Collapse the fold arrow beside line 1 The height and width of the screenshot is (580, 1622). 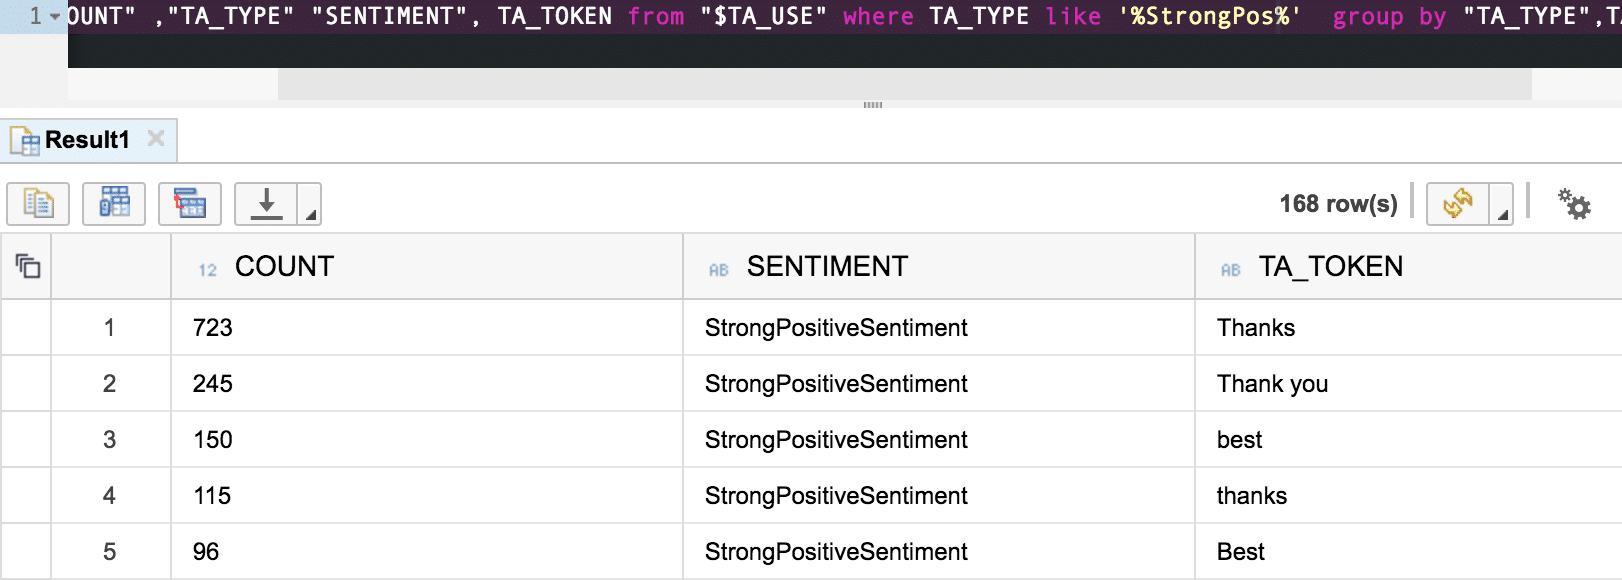[x=55, y=17]
